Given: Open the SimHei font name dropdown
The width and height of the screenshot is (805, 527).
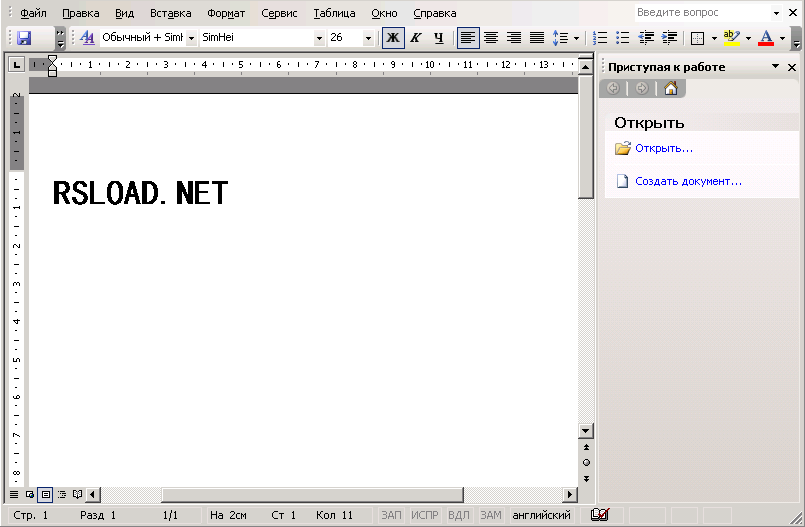Looking at the screenshot, I should (319, 38).
